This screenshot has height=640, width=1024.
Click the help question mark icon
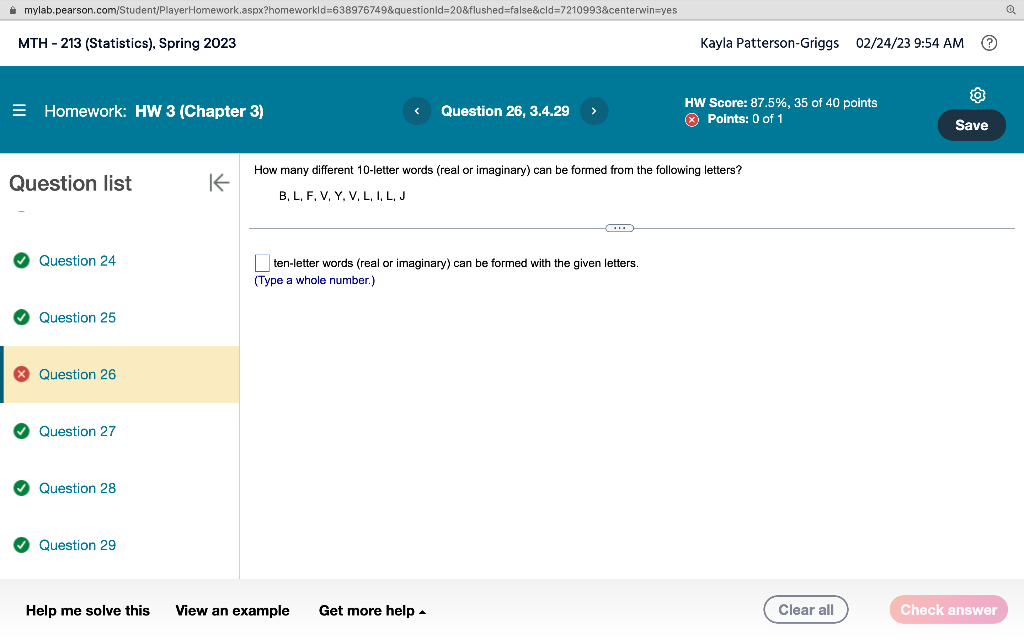click(989, 43)
